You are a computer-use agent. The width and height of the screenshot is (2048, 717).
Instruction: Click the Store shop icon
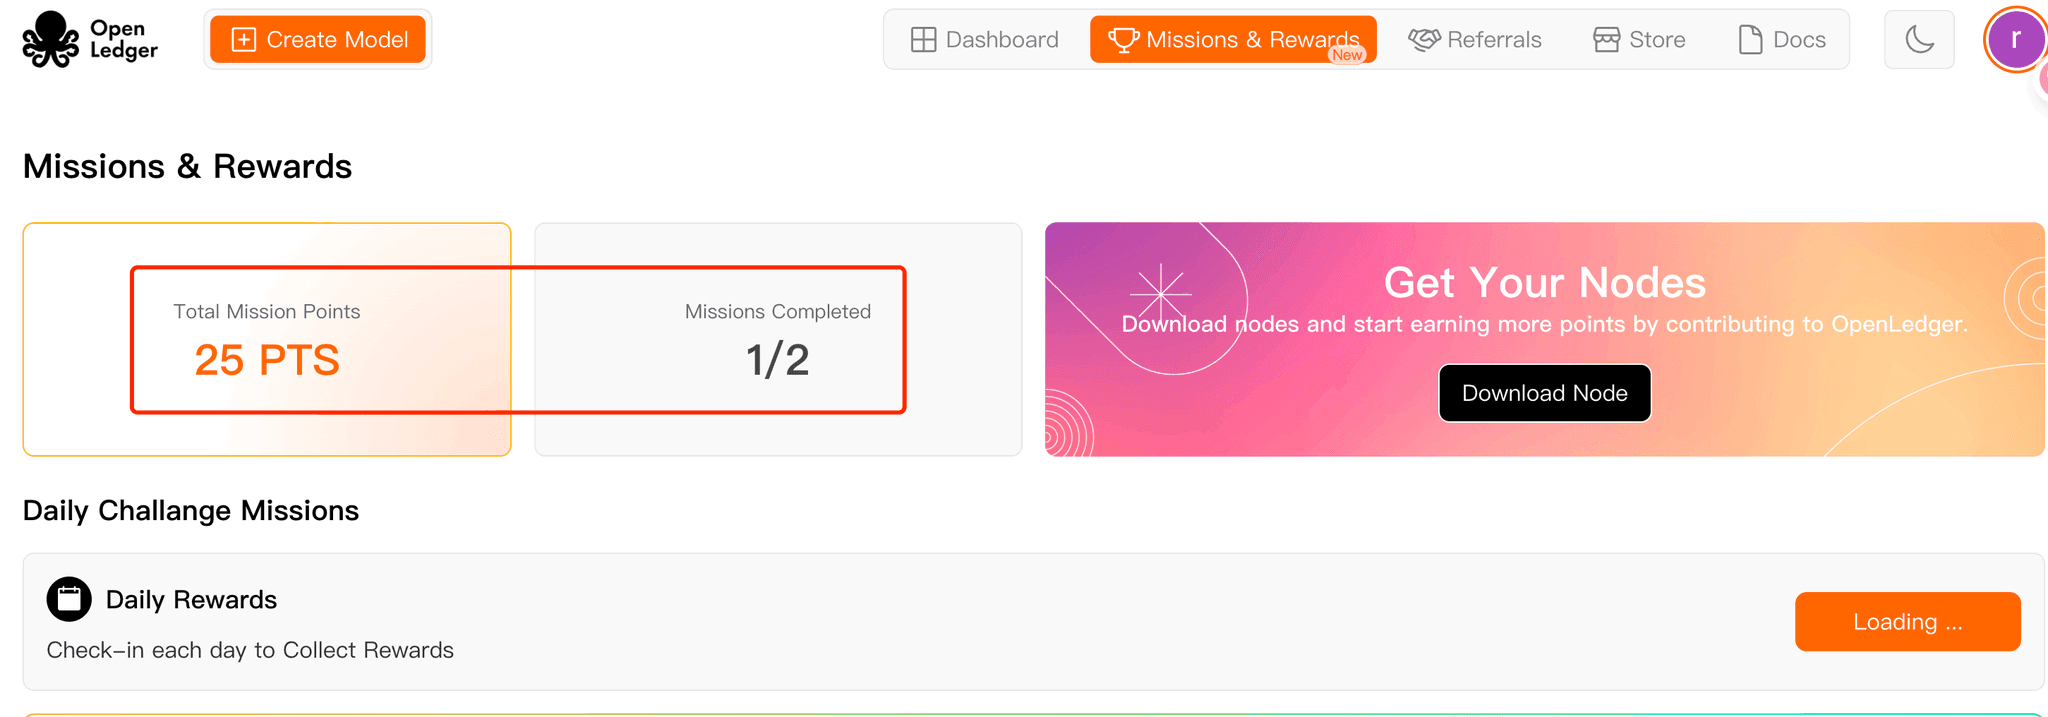point(1606,40)
